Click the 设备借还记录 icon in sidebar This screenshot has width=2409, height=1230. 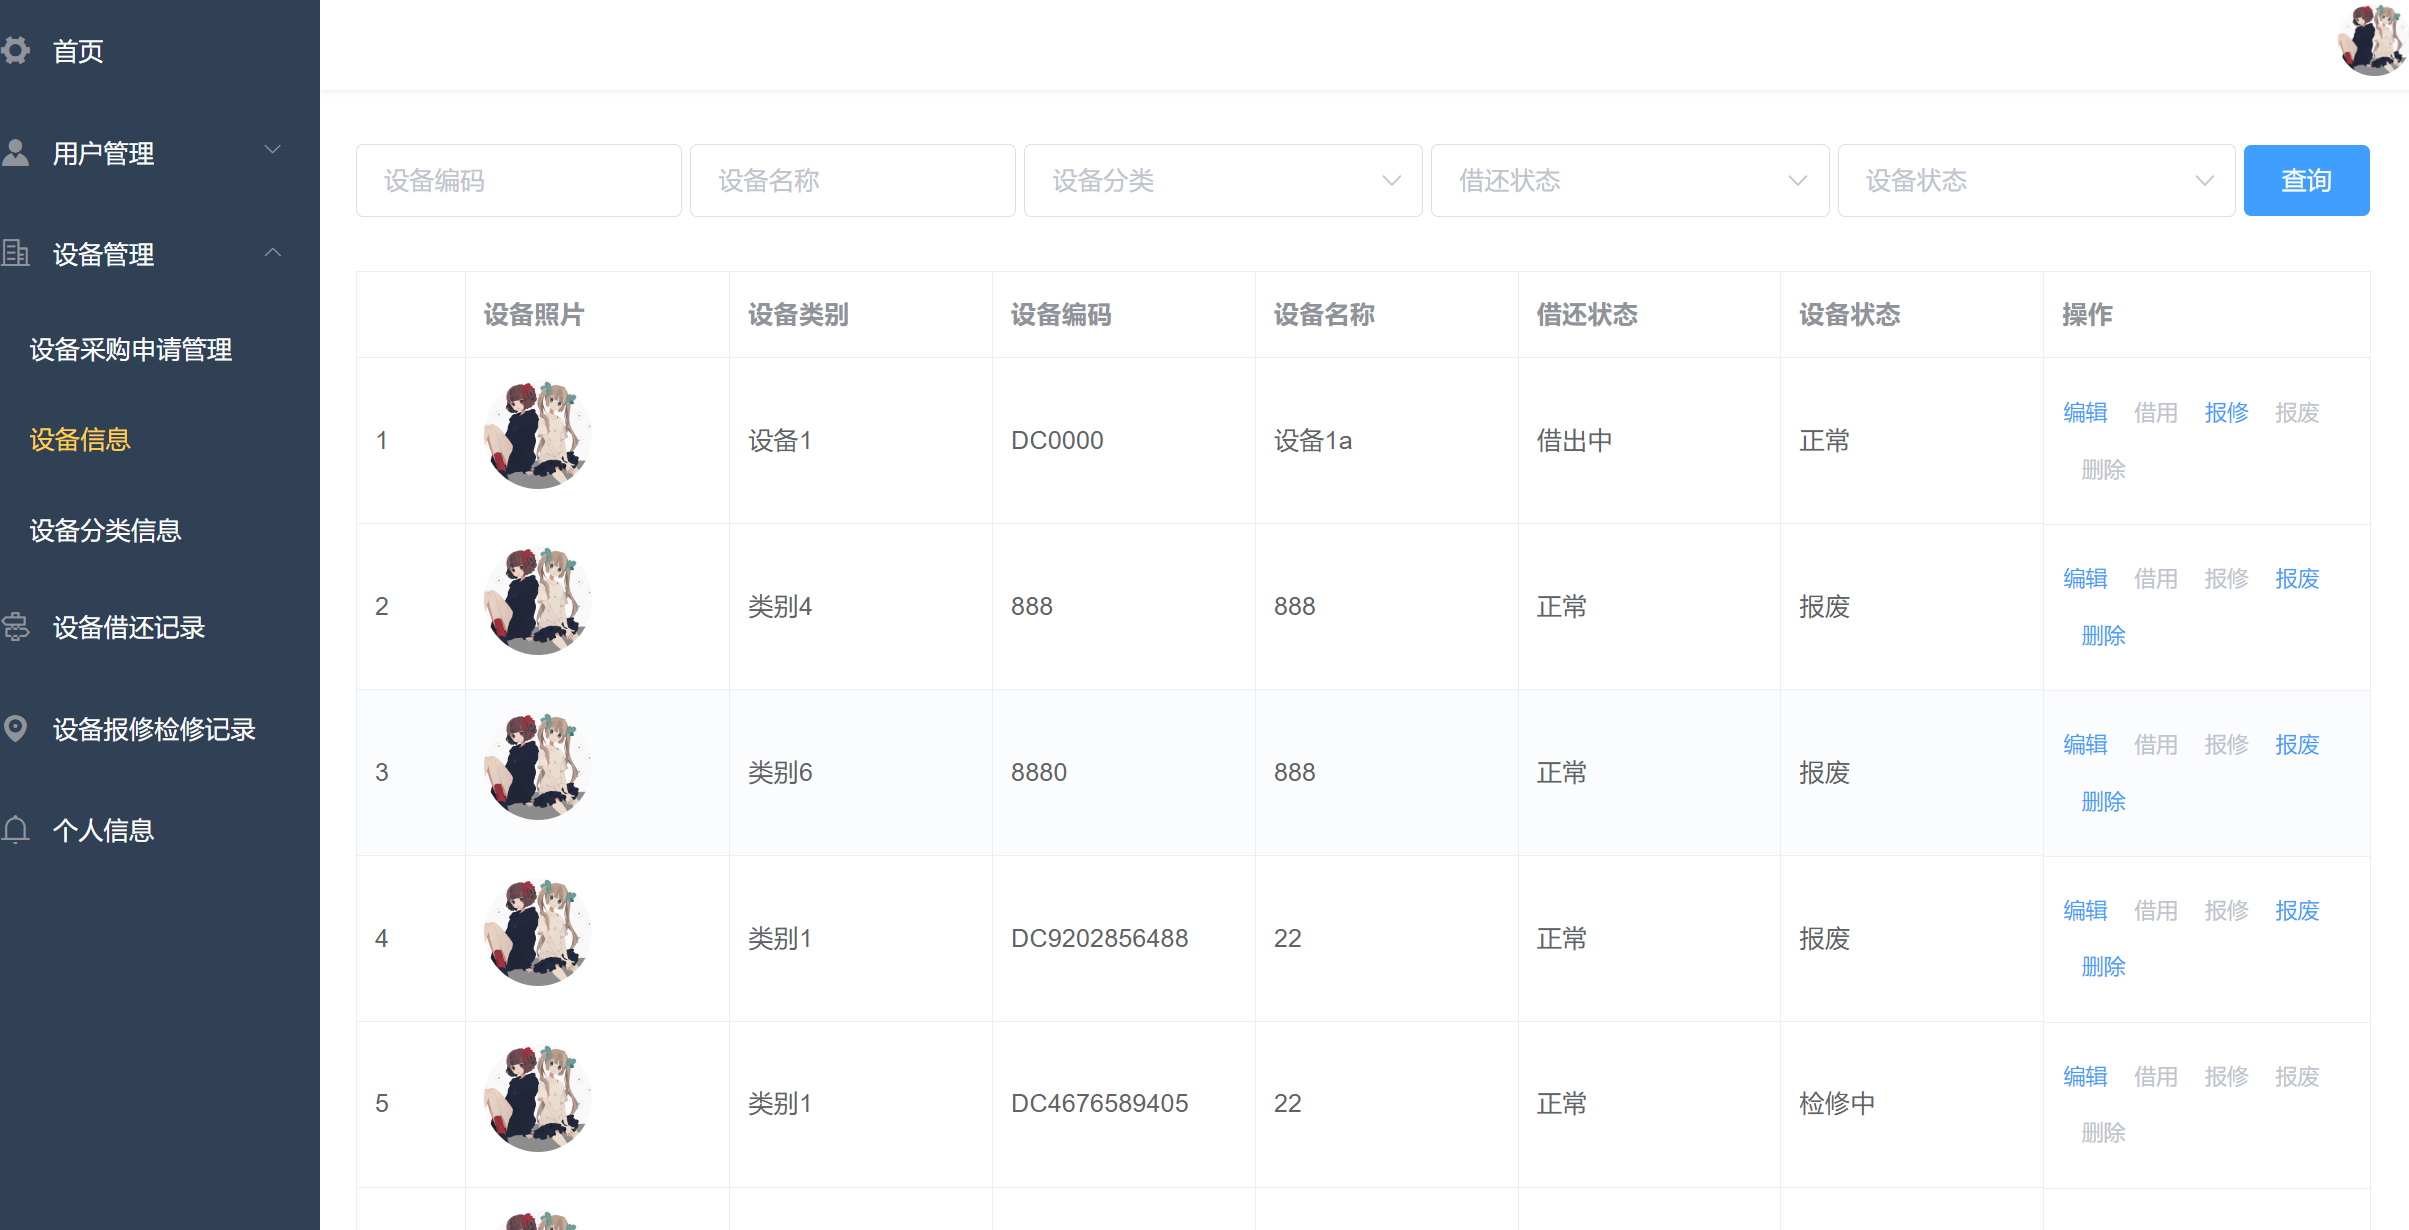pyautogui.click(x=16, y=628)
